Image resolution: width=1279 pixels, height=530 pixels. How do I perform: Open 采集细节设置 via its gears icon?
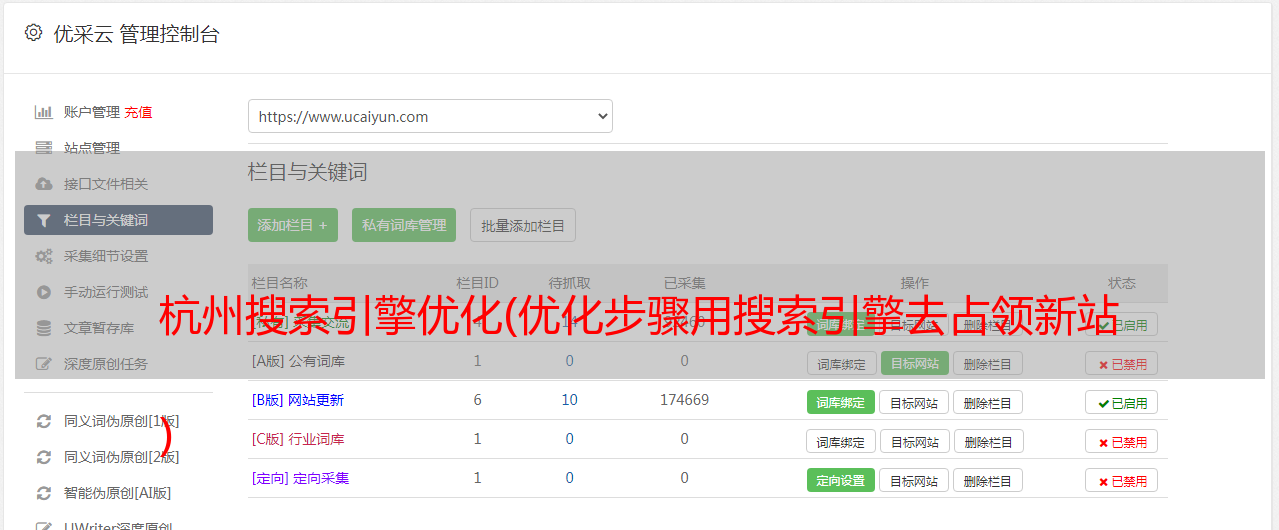pyautogui.click(x=43, y=256)
